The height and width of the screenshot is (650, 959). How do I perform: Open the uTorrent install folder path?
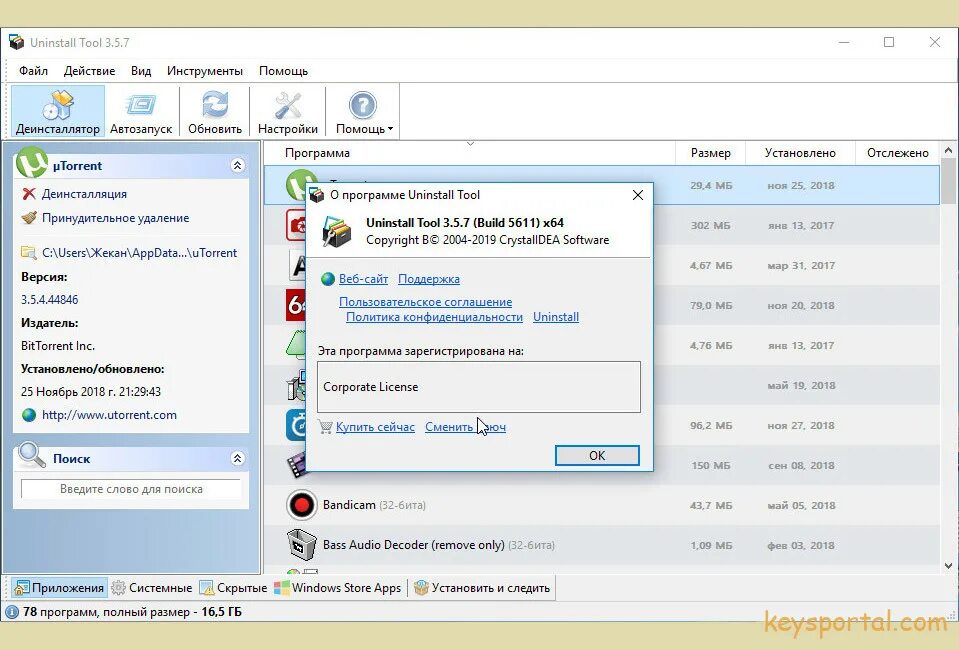point(139,253)
